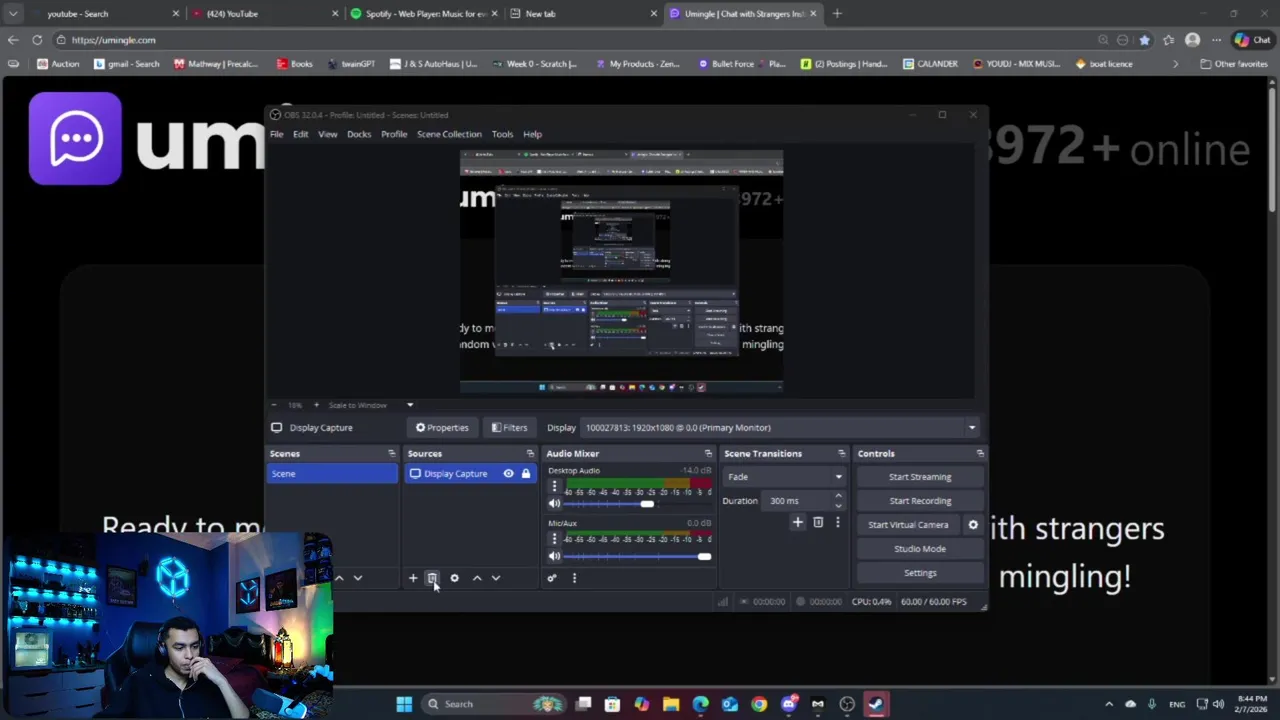
Task: Pop out the Scenes dock
Action: tap(391, 454)
